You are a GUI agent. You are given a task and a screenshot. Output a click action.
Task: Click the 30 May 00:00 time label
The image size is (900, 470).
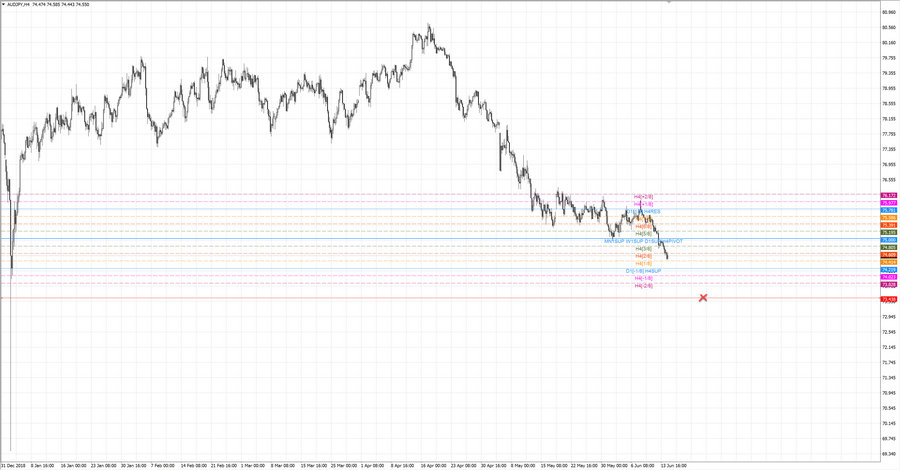click(x=614, y=465)
